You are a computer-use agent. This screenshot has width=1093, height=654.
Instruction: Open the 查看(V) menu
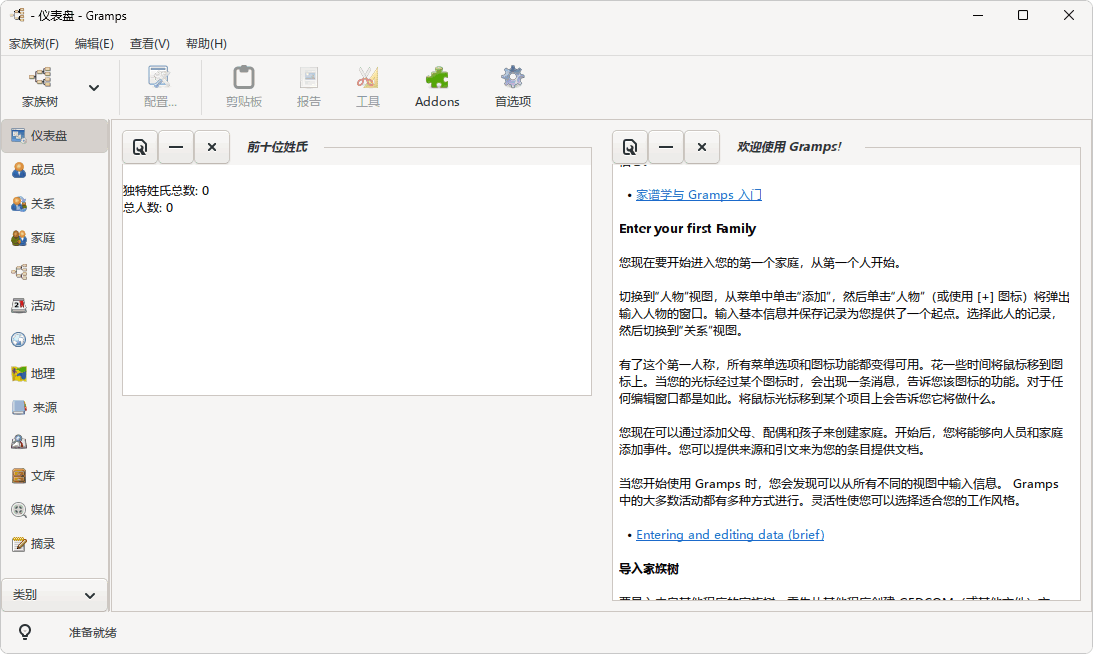[149, 43]
